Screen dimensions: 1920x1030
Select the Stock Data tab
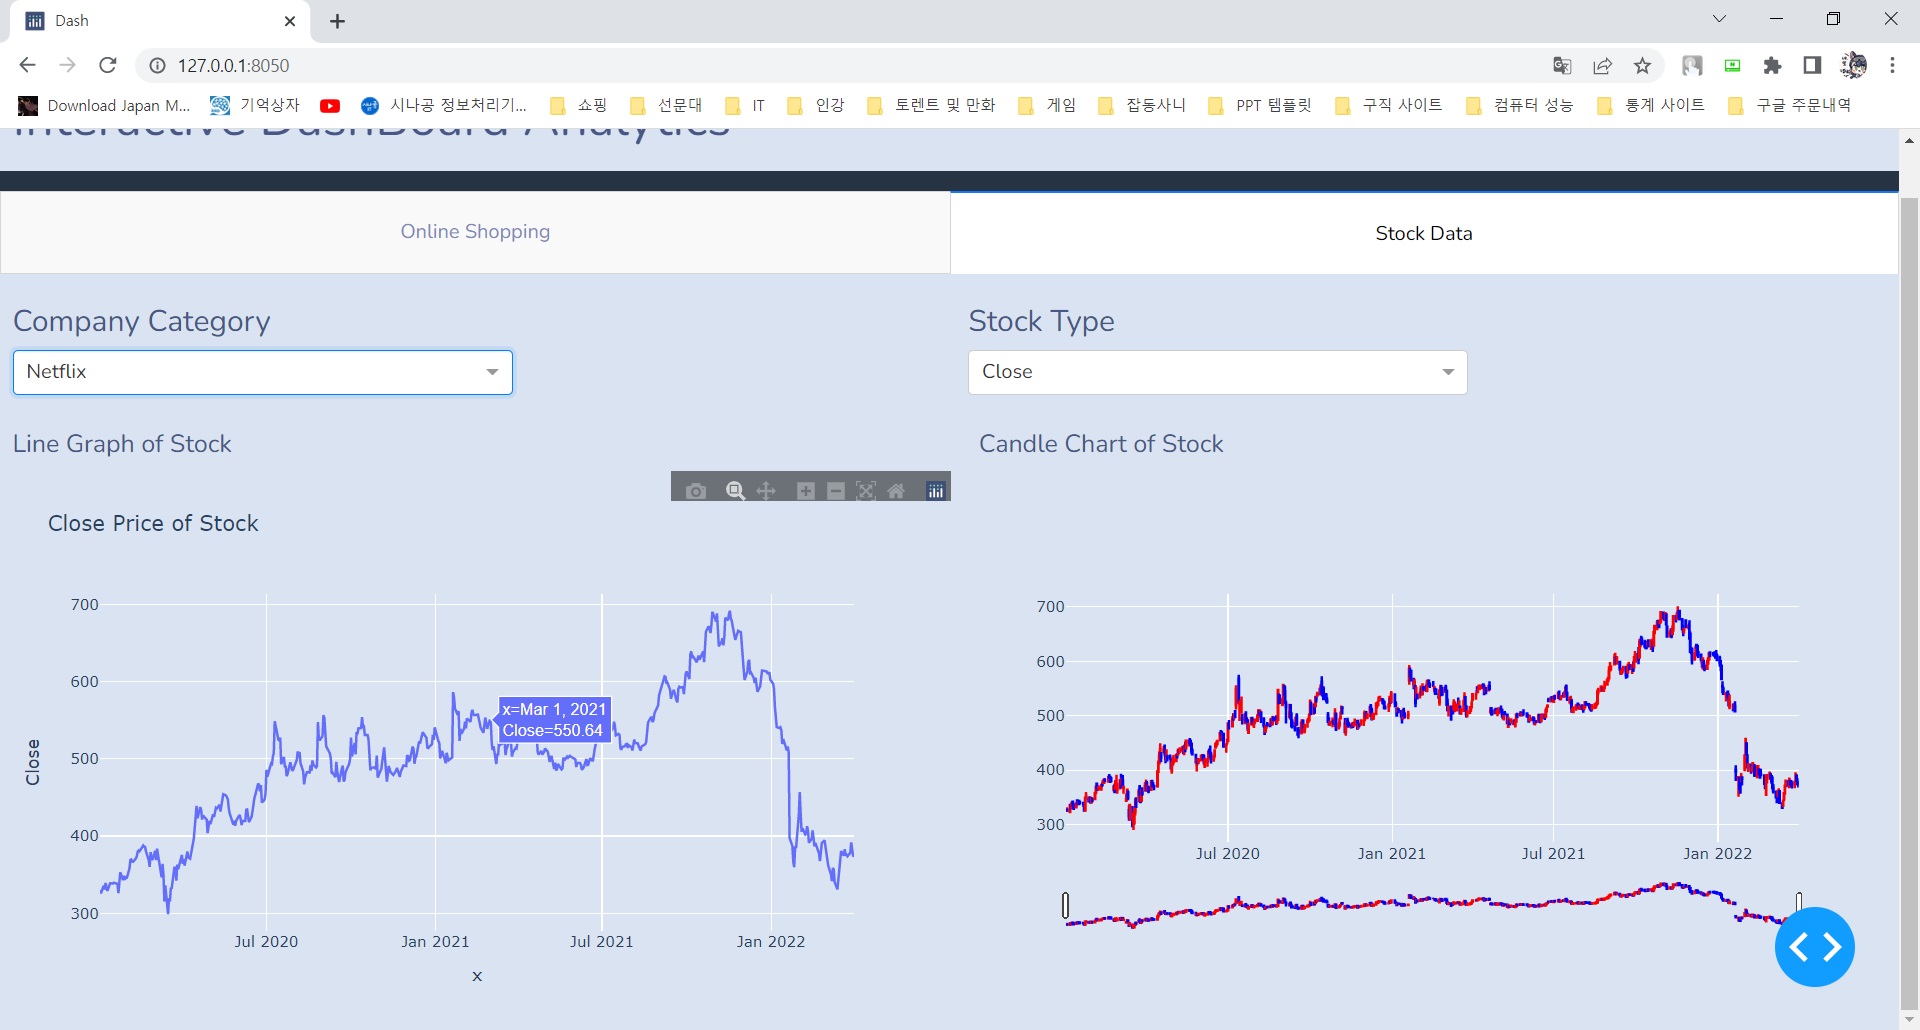pos(1424,233)
